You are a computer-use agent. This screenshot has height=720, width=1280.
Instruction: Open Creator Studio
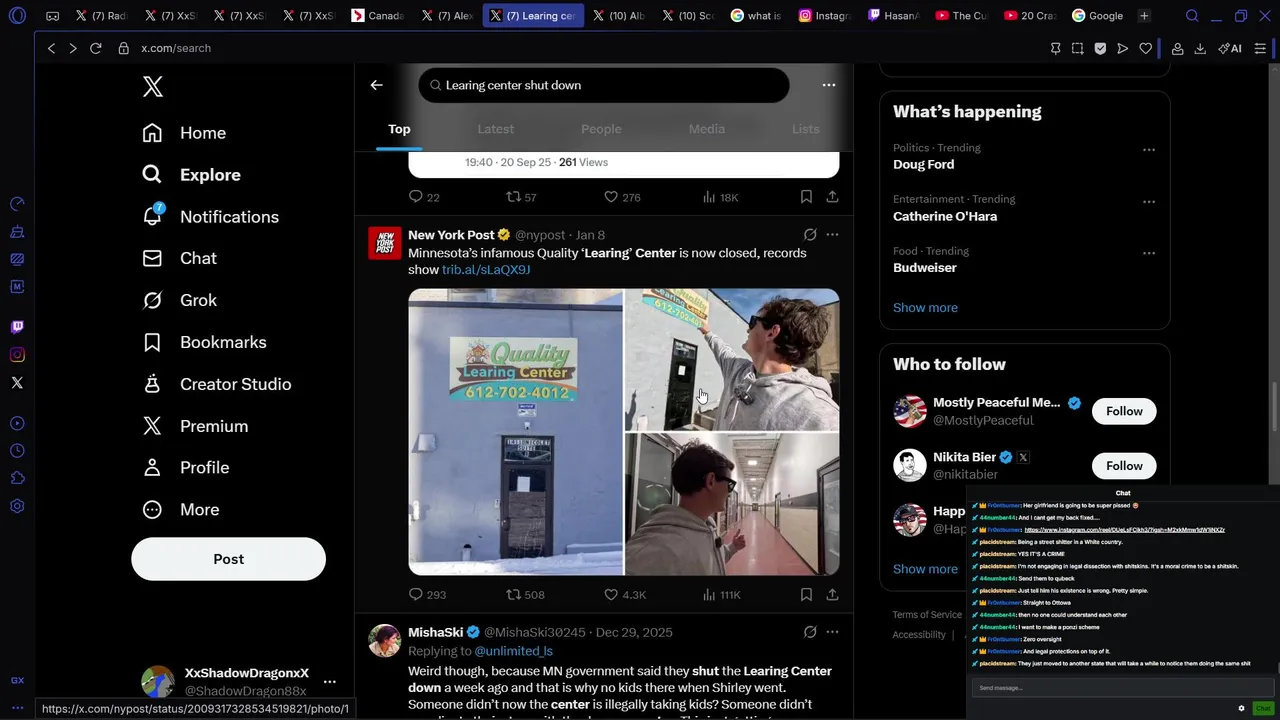[216, 384]
